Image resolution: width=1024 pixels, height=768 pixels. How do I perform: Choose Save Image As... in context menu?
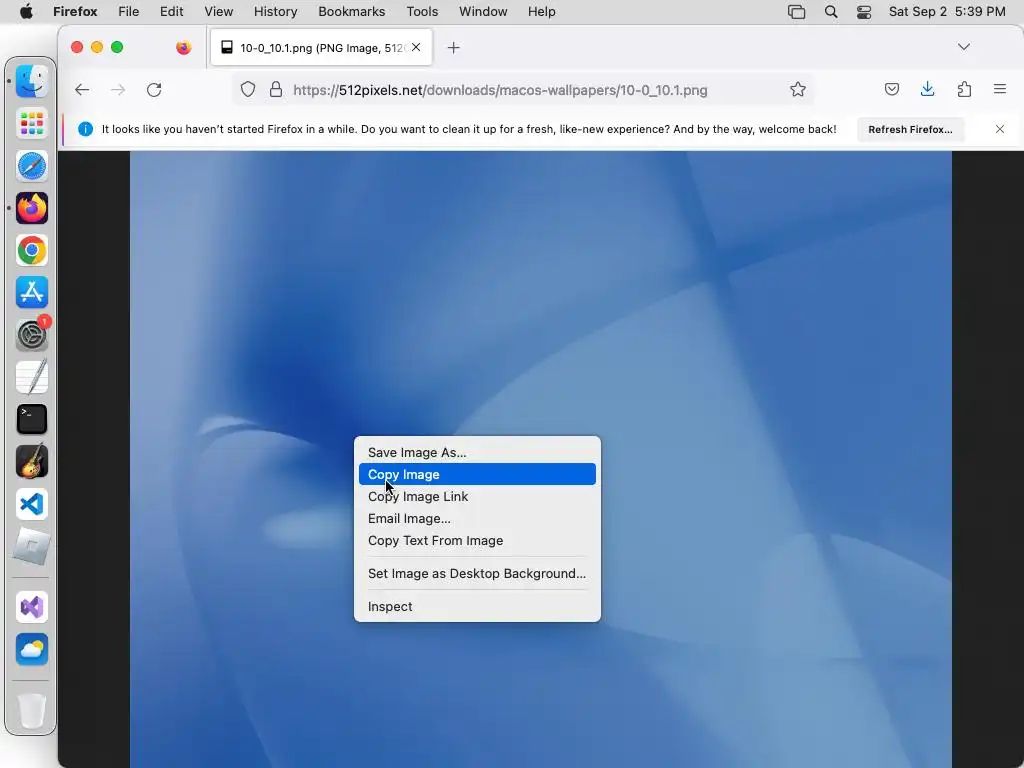click(477, 453)
